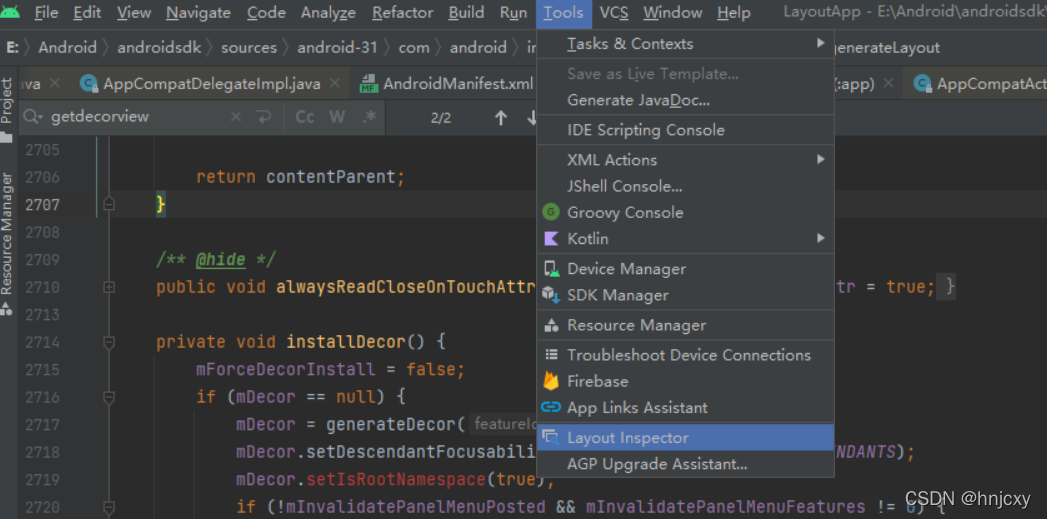1047x519 pixels.
Task: Collapse if block at line 2716
Action: pos(110,397)
